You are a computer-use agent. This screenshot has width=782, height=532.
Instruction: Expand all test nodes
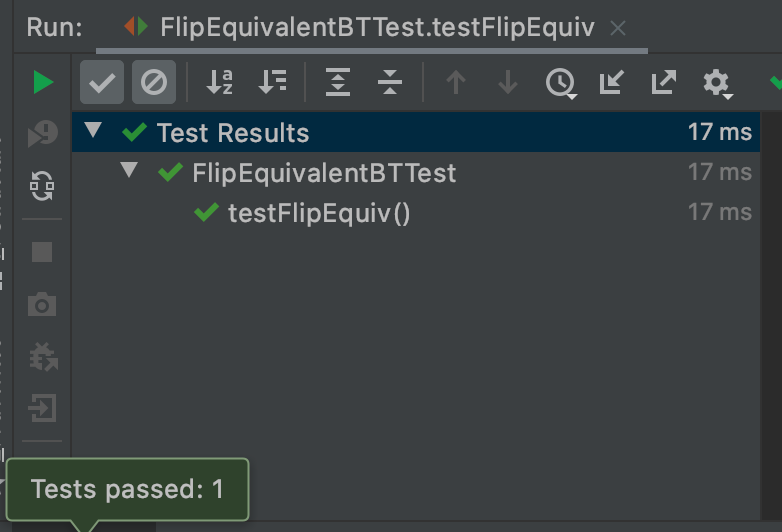point(339,82)
